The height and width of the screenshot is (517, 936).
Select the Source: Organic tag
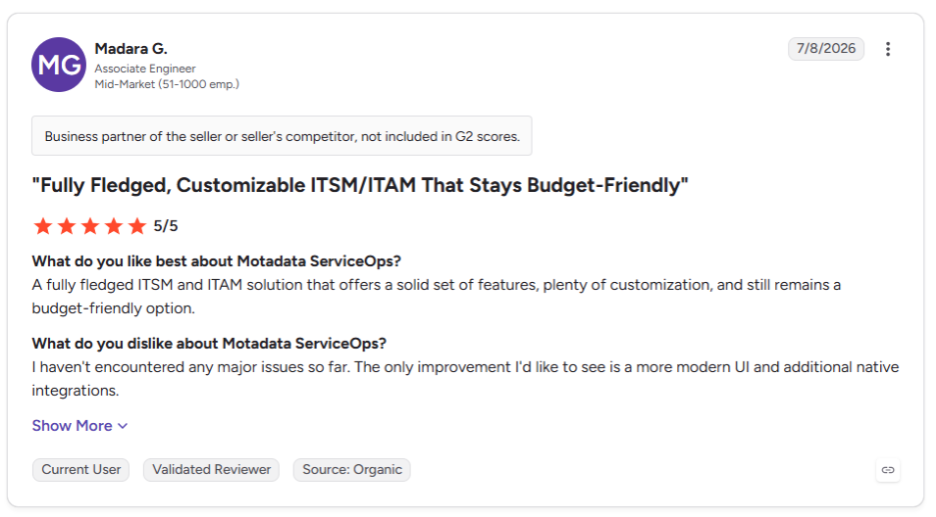pyautogui.click(x=352, y=470)
